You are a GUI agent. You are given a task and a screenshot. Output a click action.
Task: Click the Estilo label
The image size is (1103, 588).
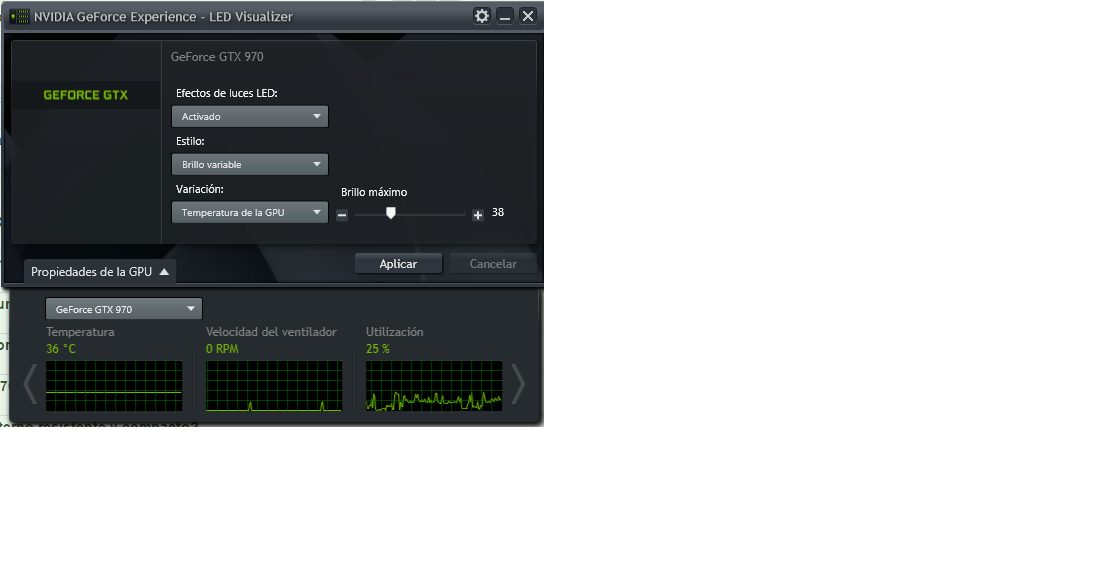190,141
